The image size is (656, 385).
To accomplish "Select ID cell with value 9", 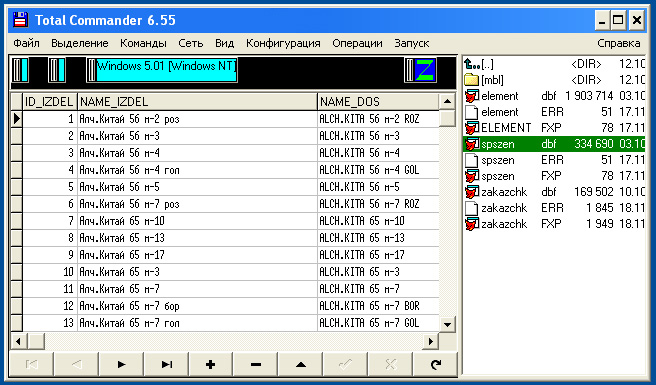I will pos(50,255).
